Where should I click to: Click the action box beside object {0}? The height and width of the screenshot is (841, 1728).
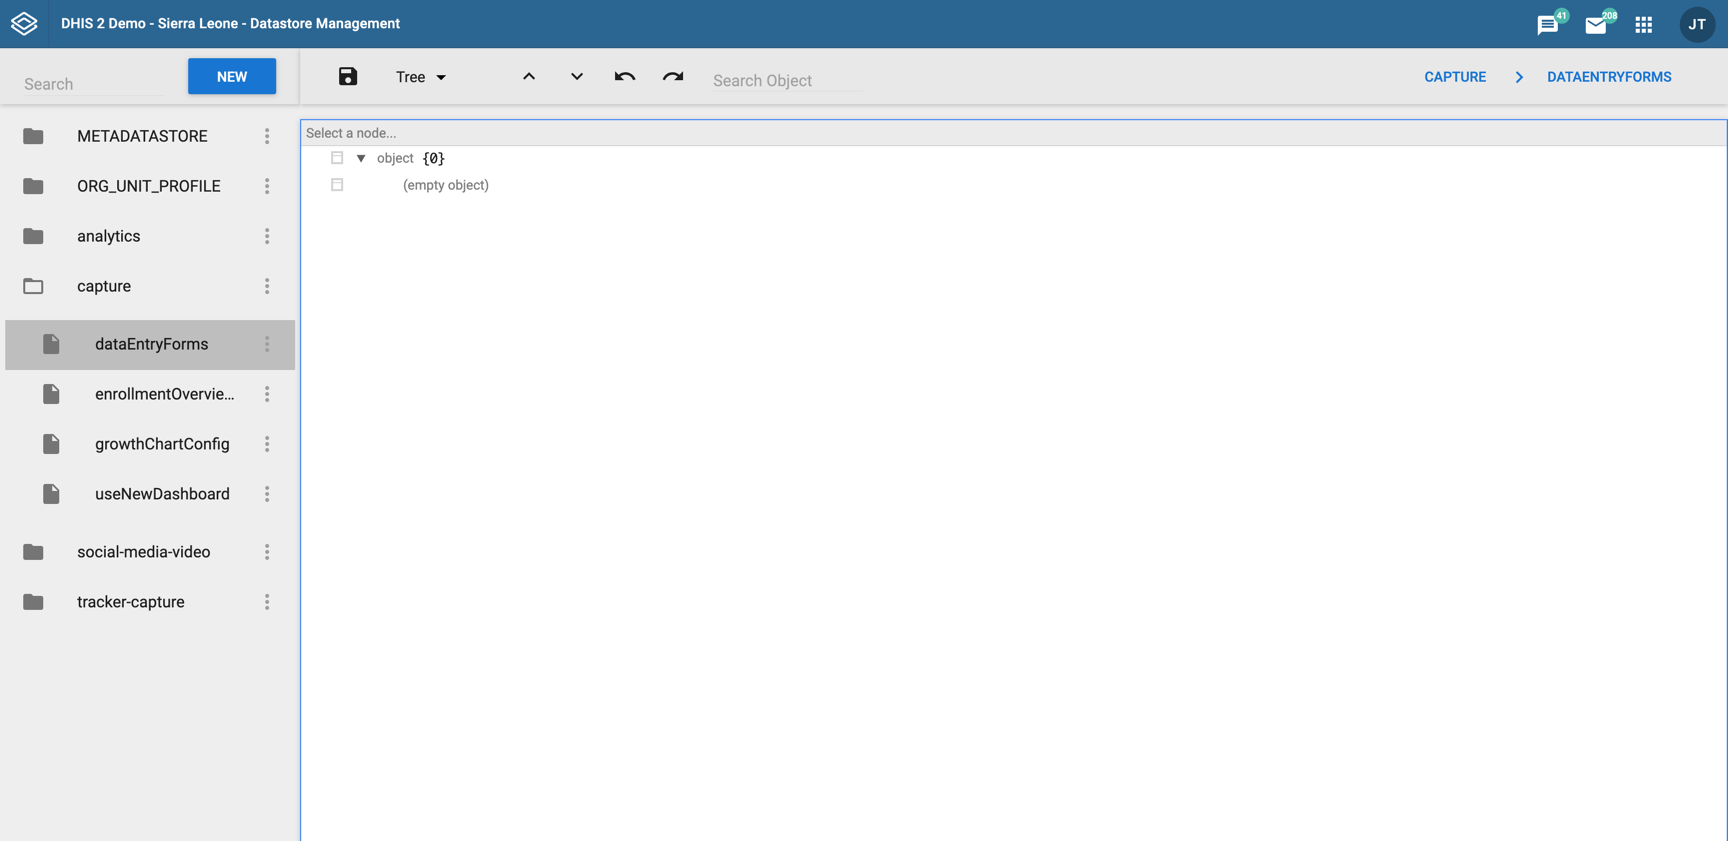click(337, 158)
